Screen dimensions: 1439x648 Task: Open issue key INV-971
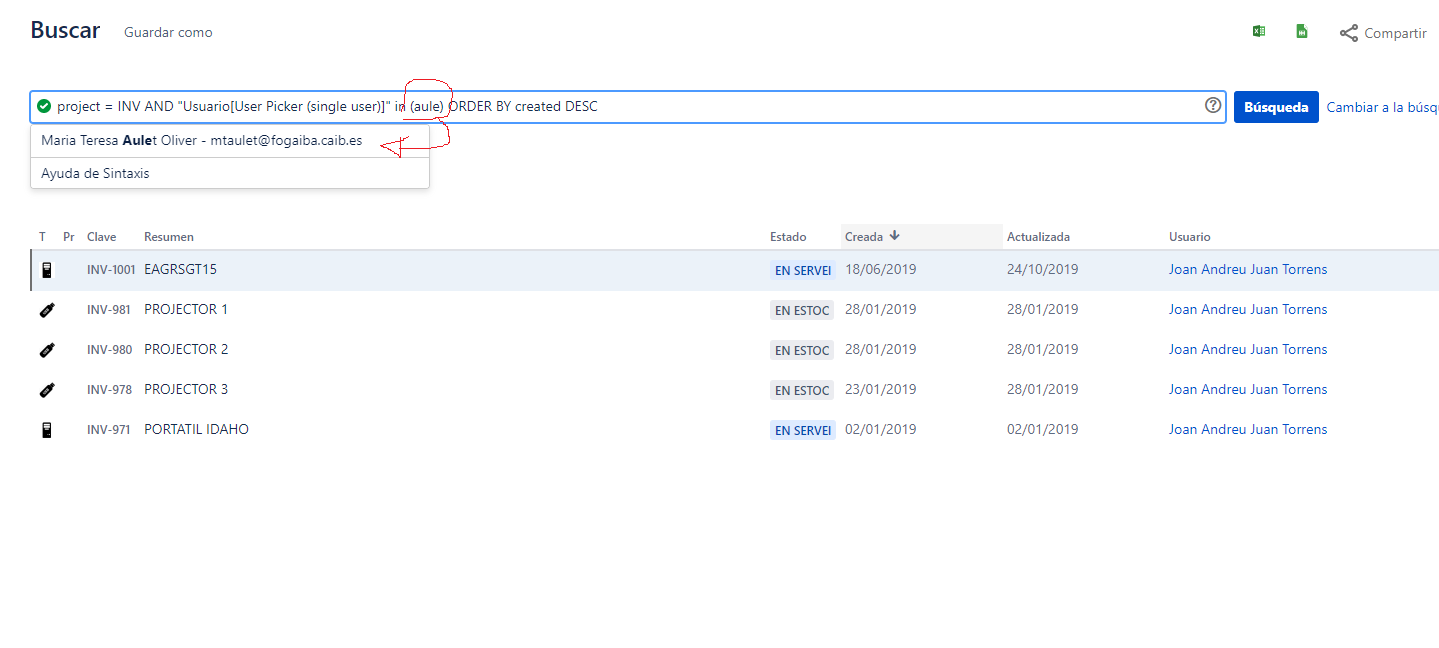(x=109, y=430)
